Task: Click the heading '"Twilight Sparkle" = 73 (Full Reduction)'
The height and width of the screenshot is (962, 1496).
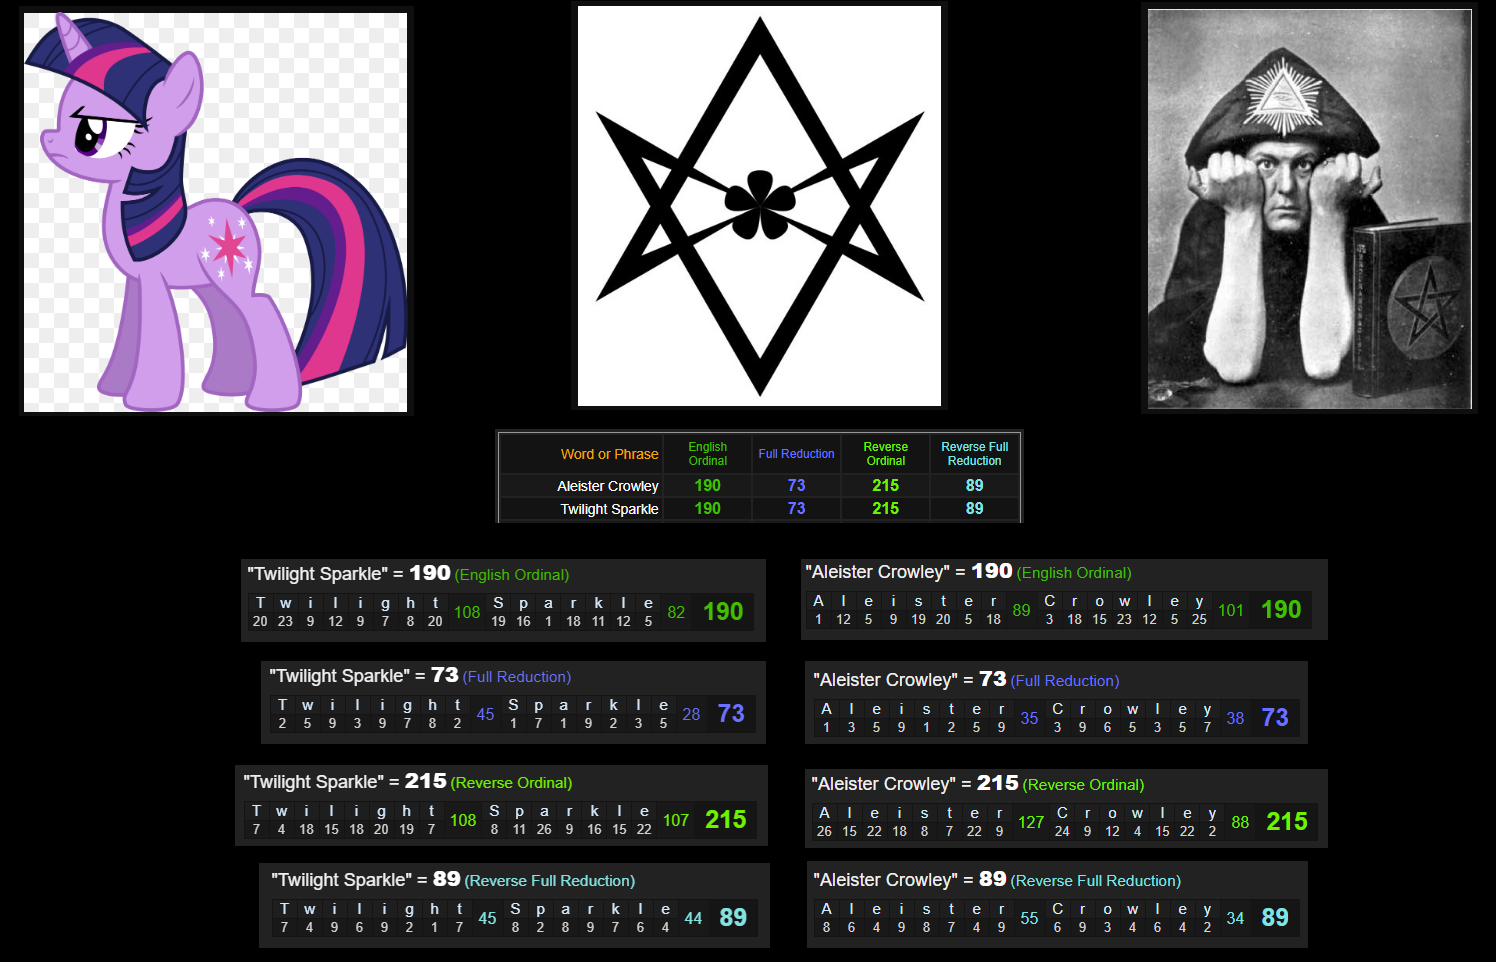Action: pos(420,675)
